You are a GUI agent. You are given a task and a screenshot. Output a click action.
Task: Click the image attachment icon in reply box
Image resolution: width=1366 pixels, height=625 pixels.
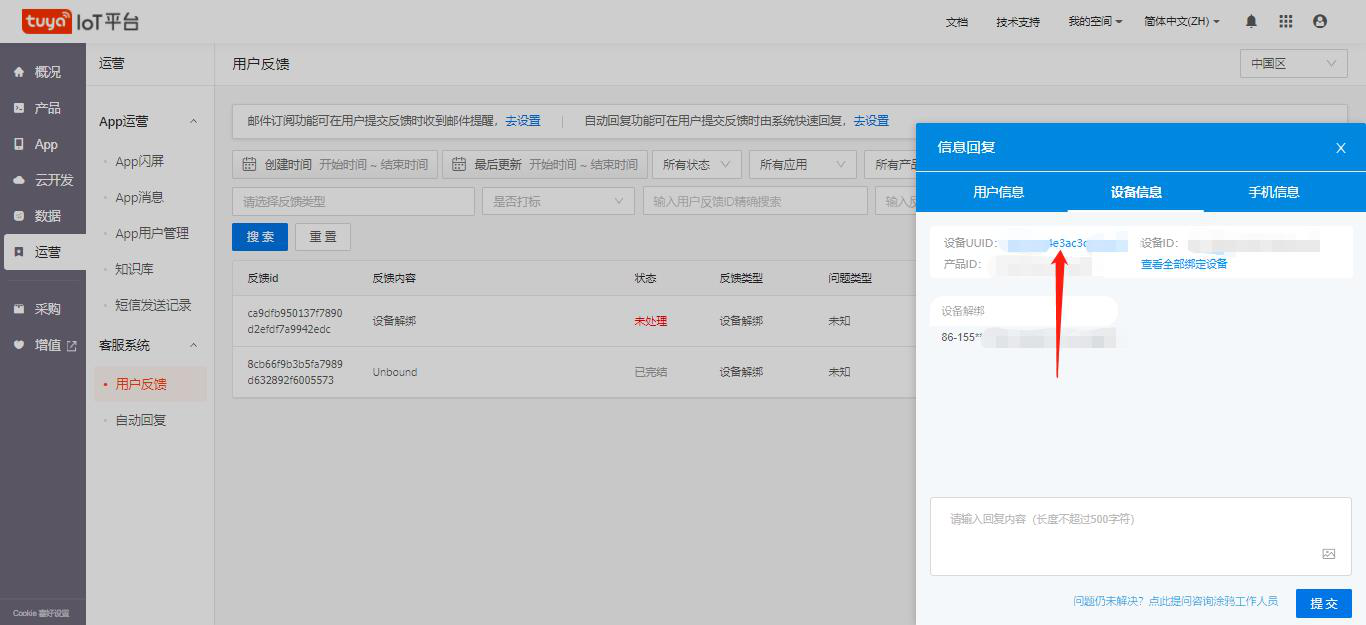pyautogui.click(x=1328, y=553)
